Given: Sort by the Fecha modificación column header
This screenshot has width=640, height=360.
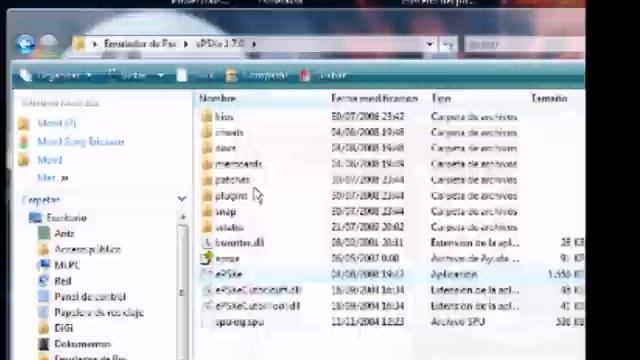Looking at the screenshot, I should (x=374, y=98).
